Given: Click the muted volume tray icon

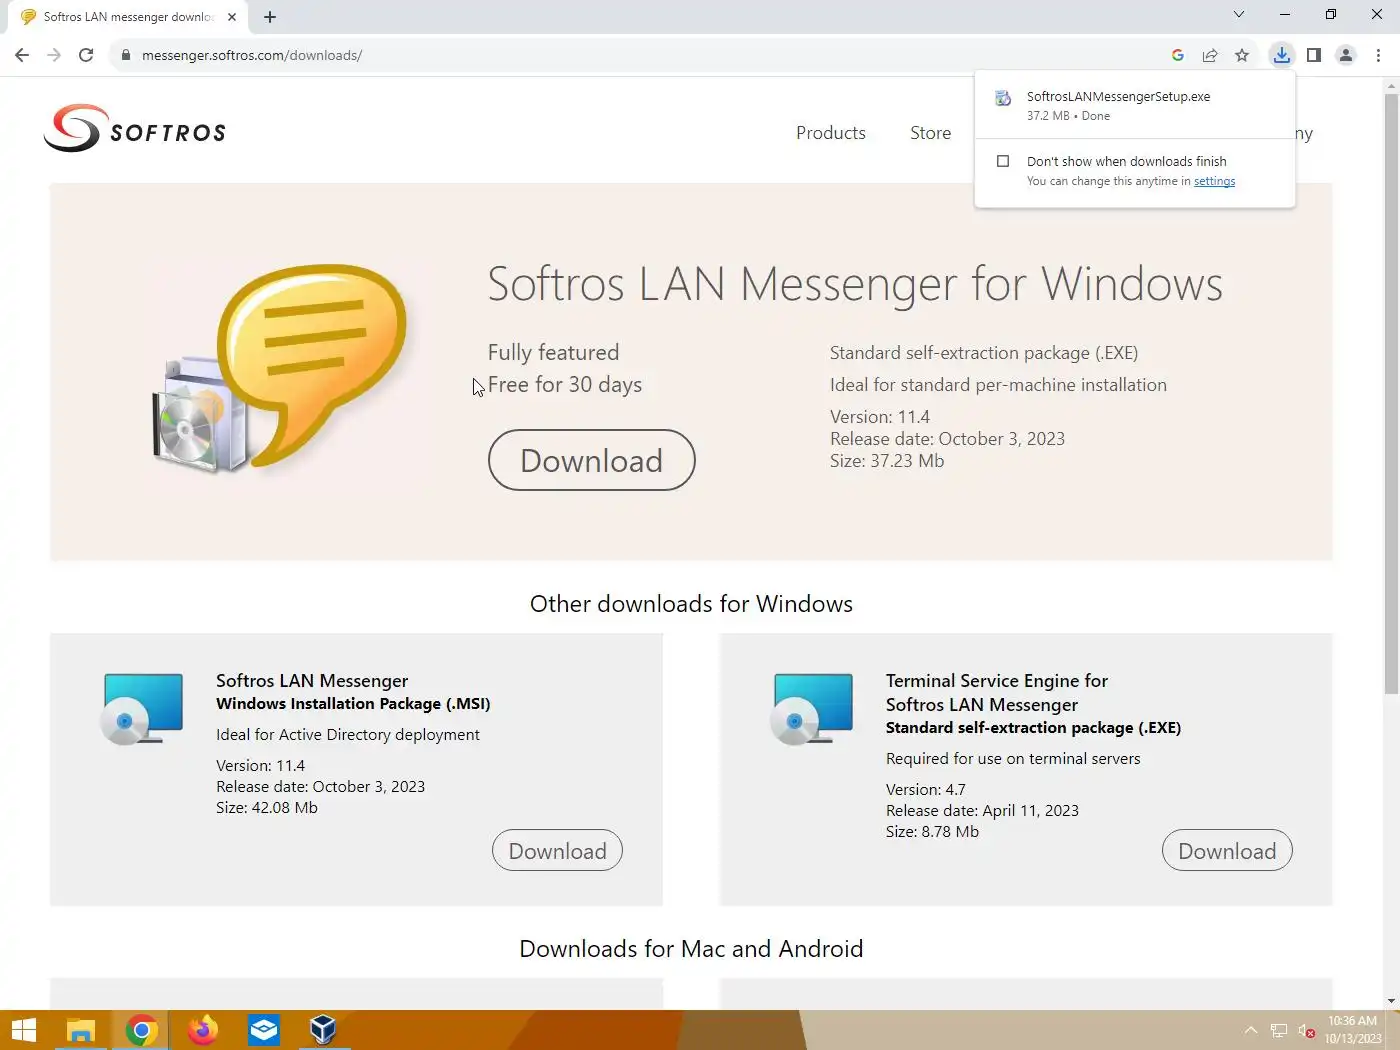Looking at the screenshot, I should tap(1307, 1031).
